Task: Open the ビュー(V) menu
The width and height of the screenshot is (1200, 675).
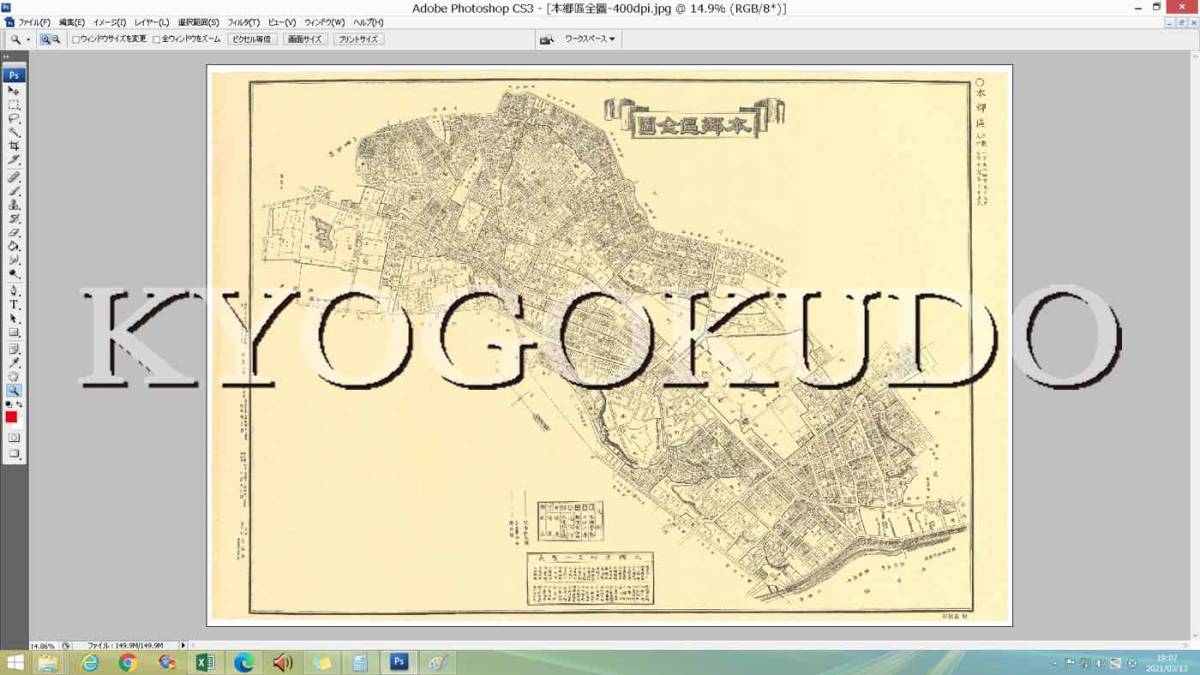Action: click(282, 22)
